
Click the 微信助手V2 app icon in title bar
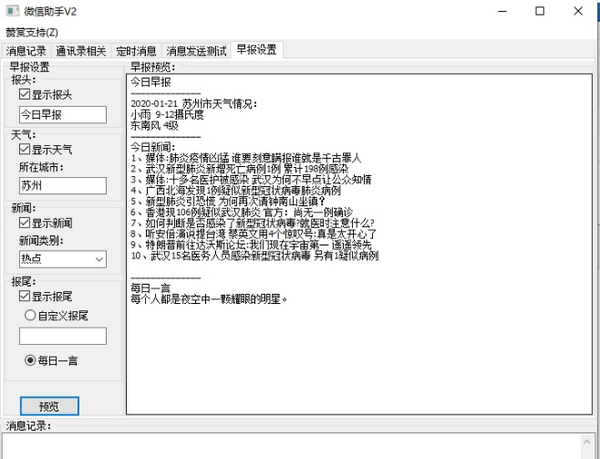pyautogui.click(x=12, y=11)
